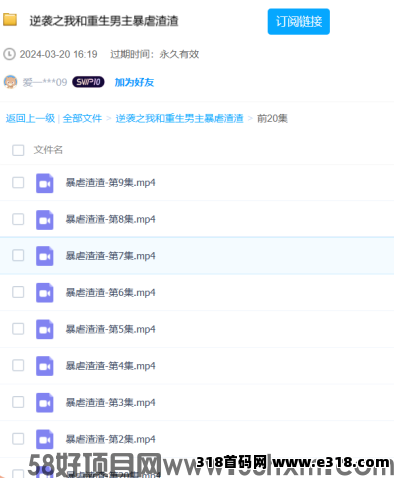Screen dimensions: 394x478
Task: Open video icon for 第9集.mp4
Action: (x=45, y=183)
